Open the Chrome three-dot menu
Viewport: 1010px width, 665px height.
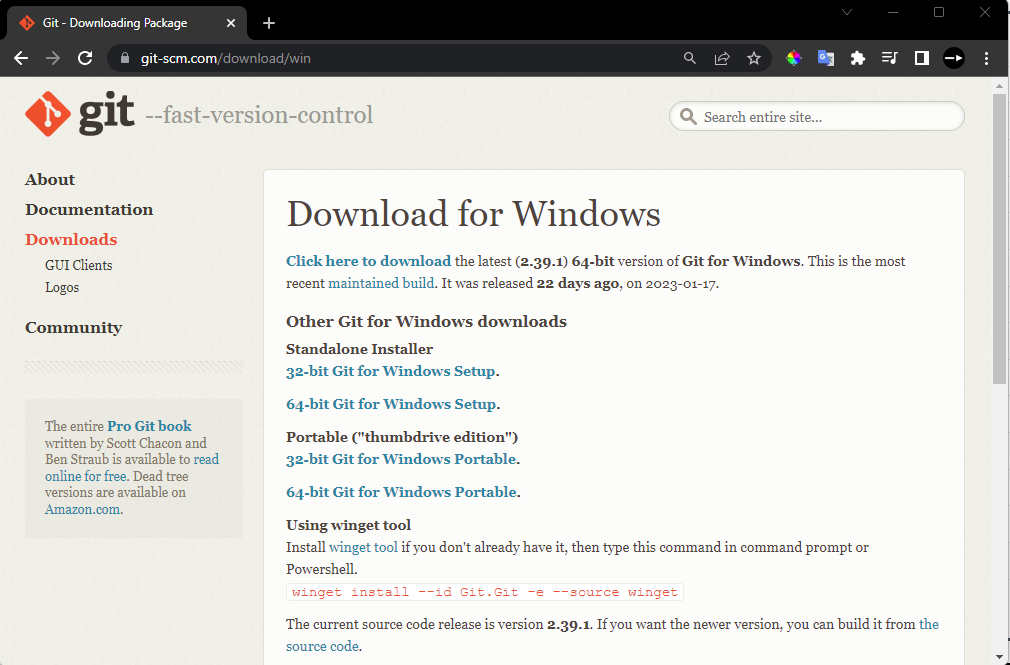pos(986,59)
